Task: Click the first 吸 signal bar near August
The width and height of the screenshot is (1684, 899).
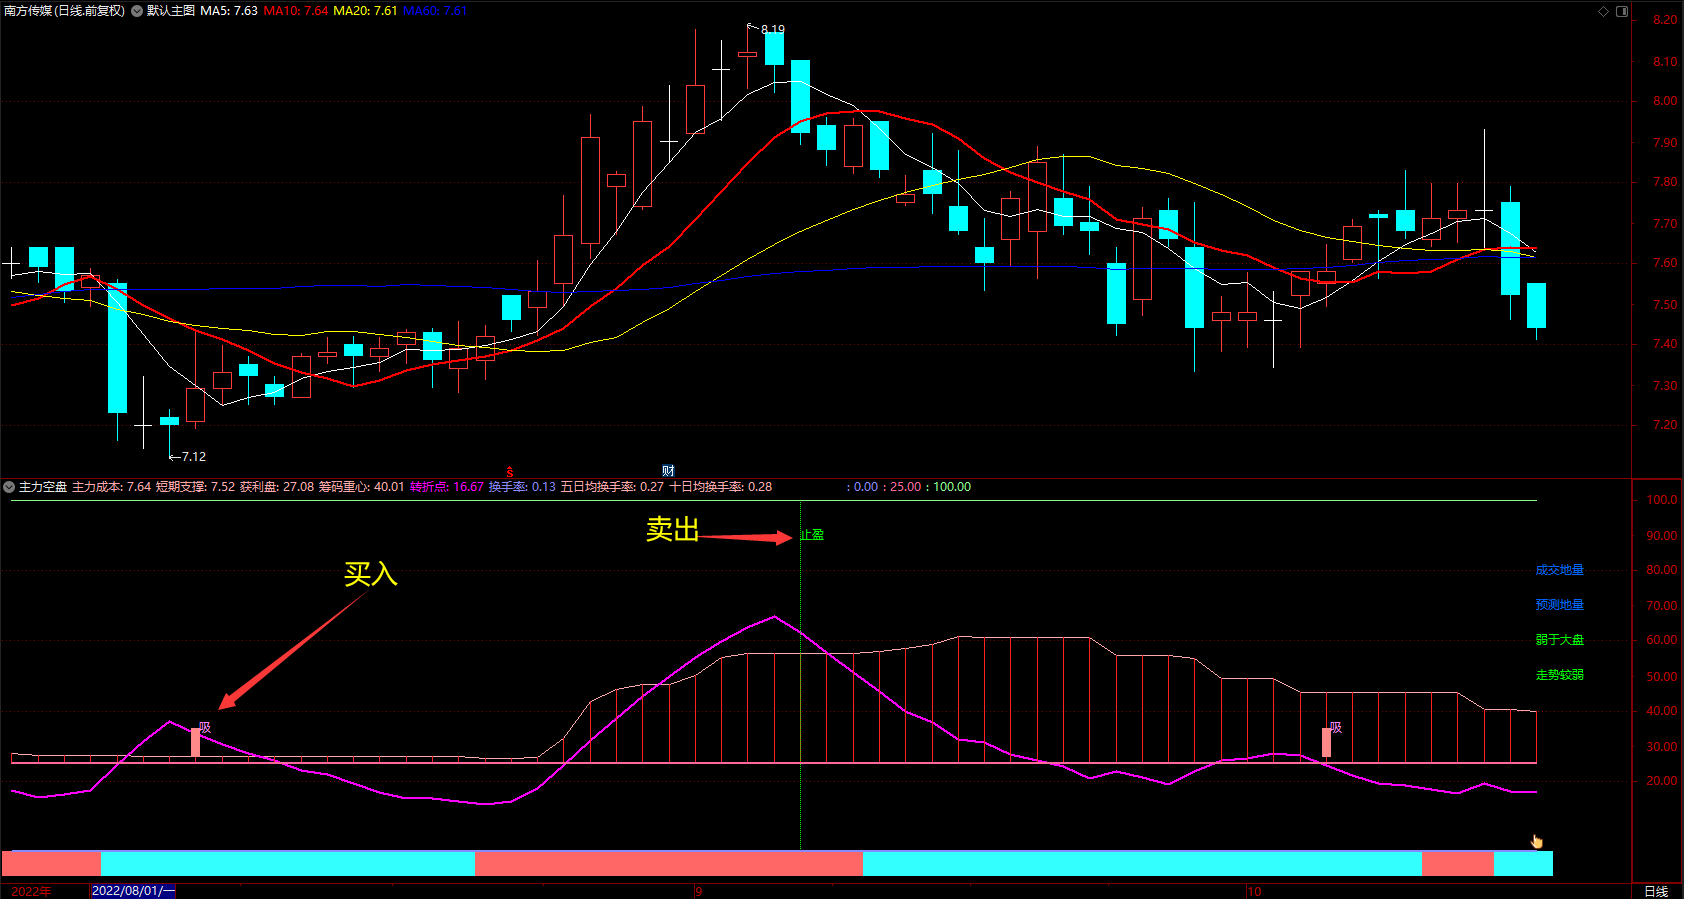Action: click(196, 742)
